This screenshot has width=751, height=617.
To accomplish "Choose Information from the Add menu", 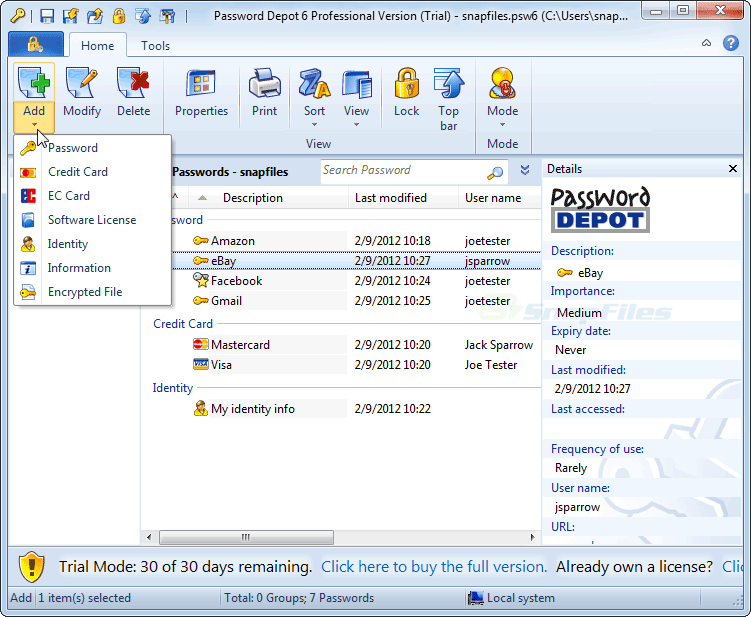I will (92, 268).
